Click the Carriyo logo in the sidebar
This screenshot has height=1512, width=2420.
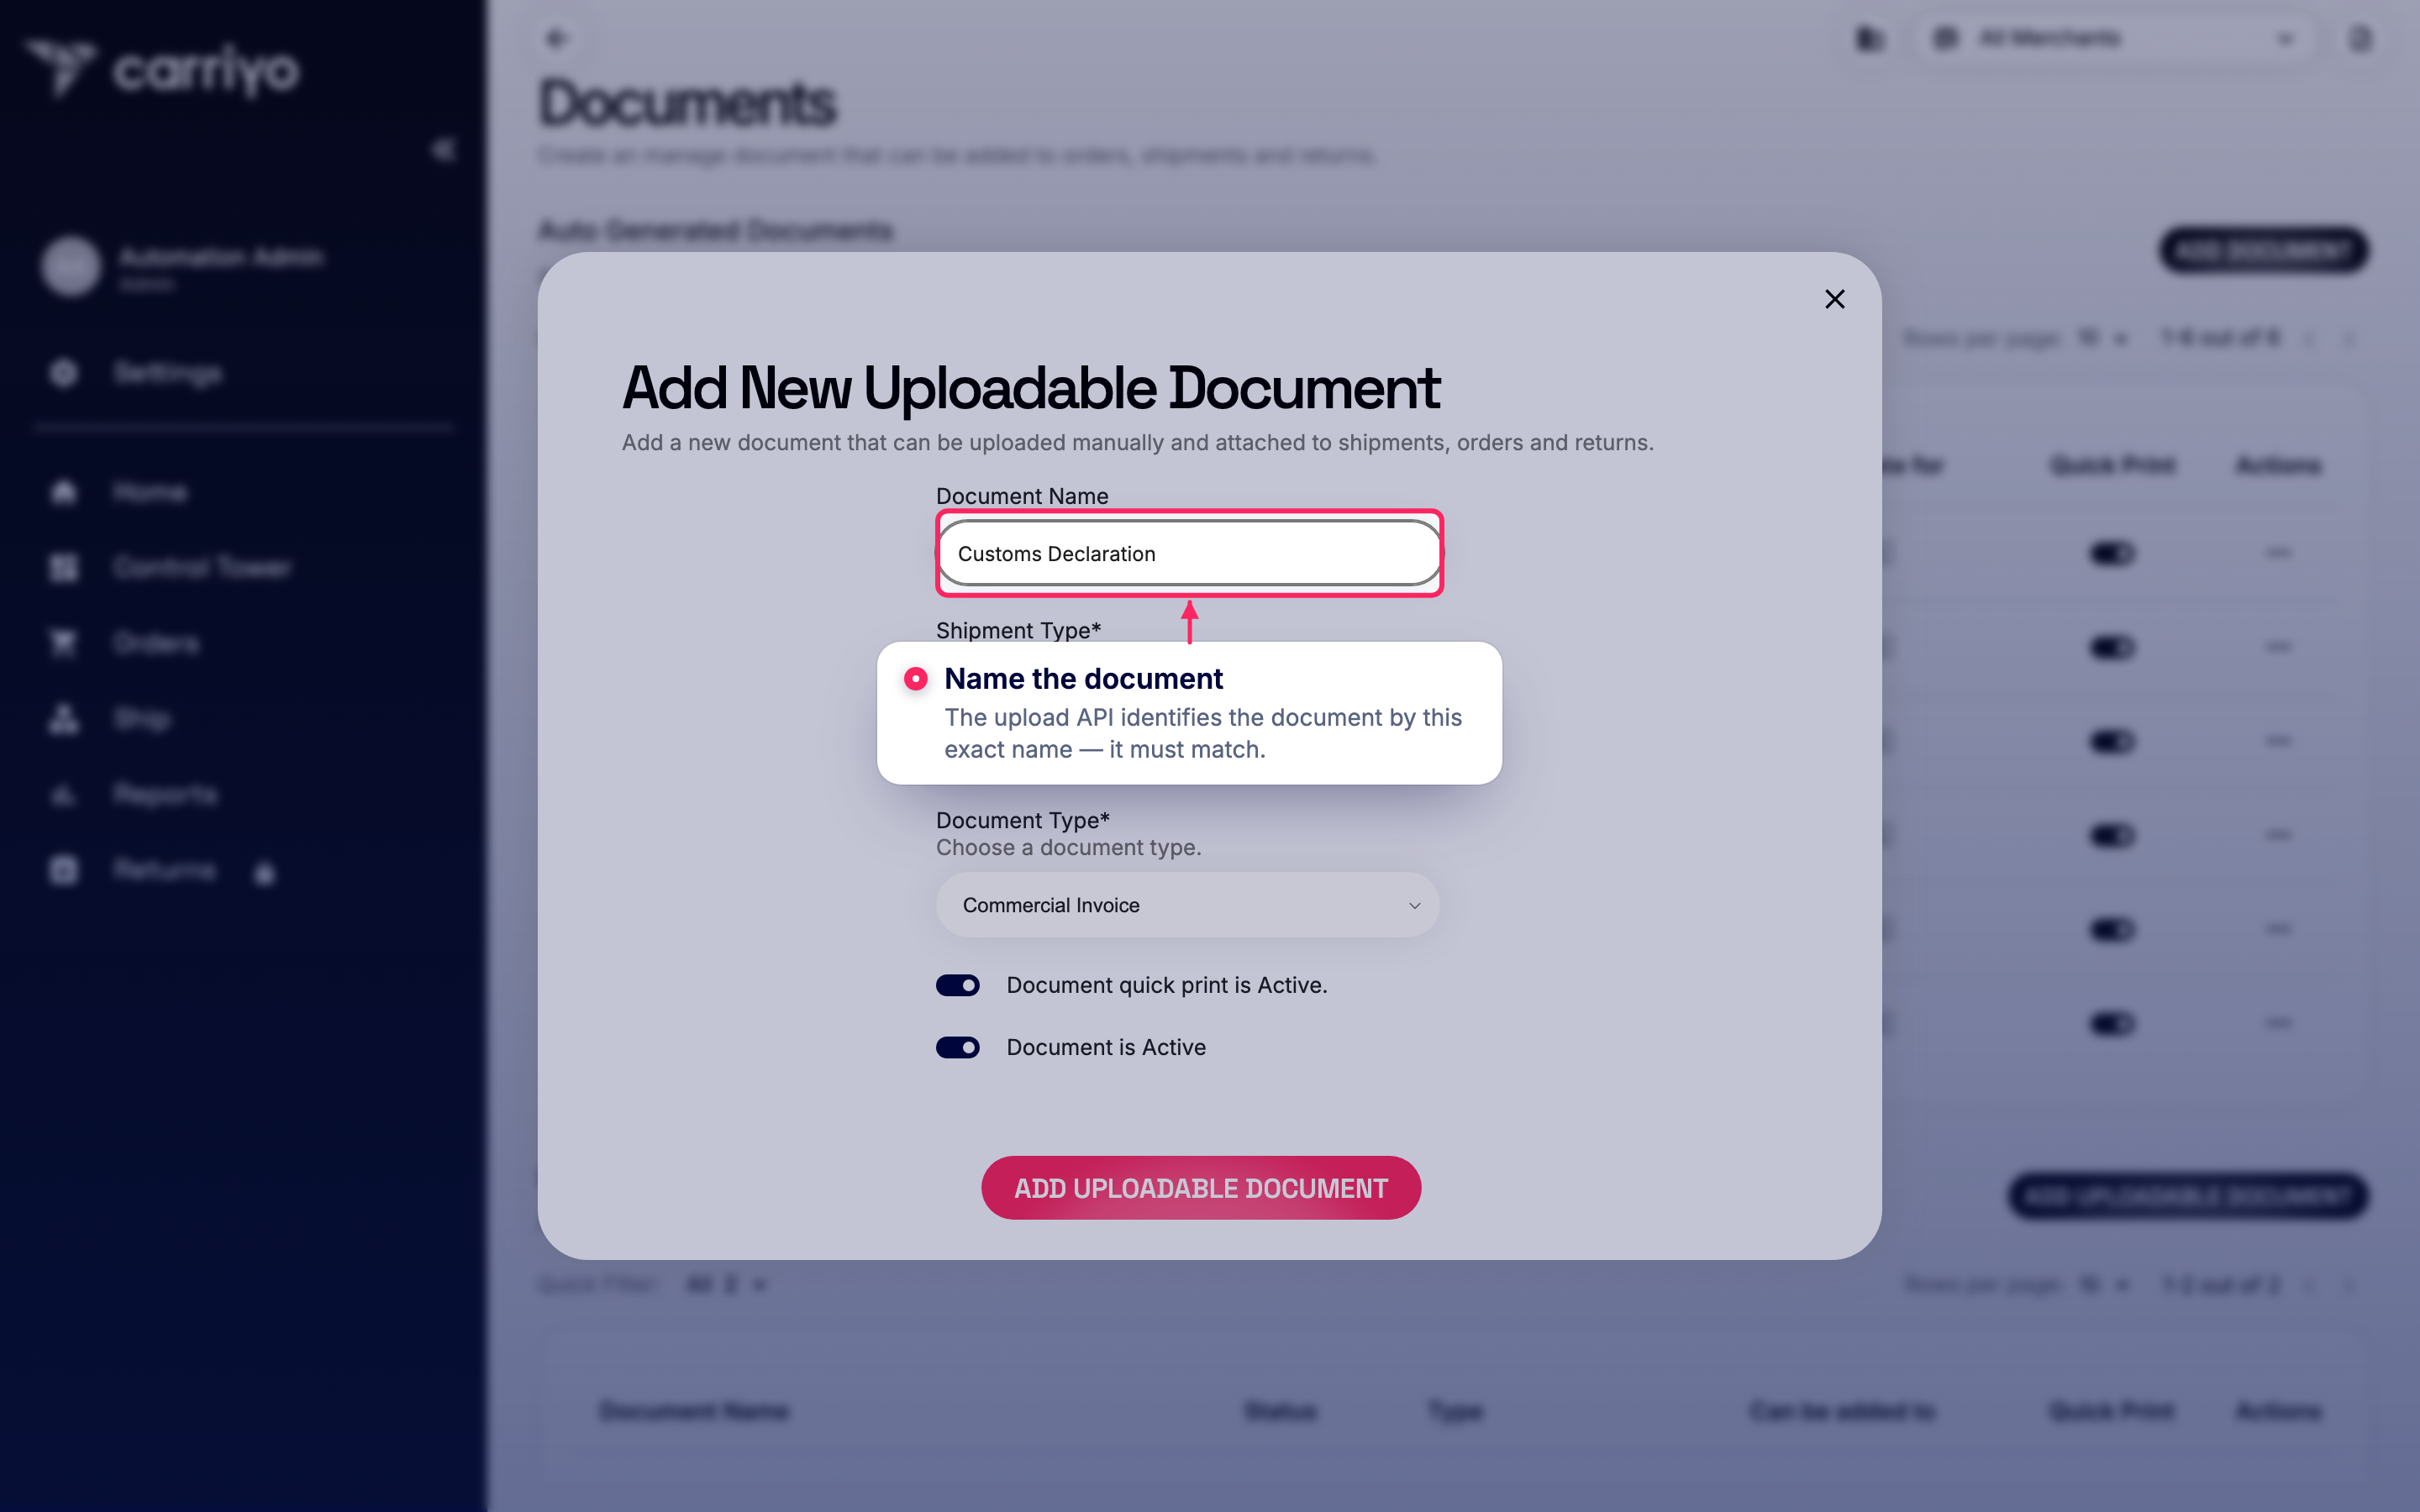(x=162, y=68)
